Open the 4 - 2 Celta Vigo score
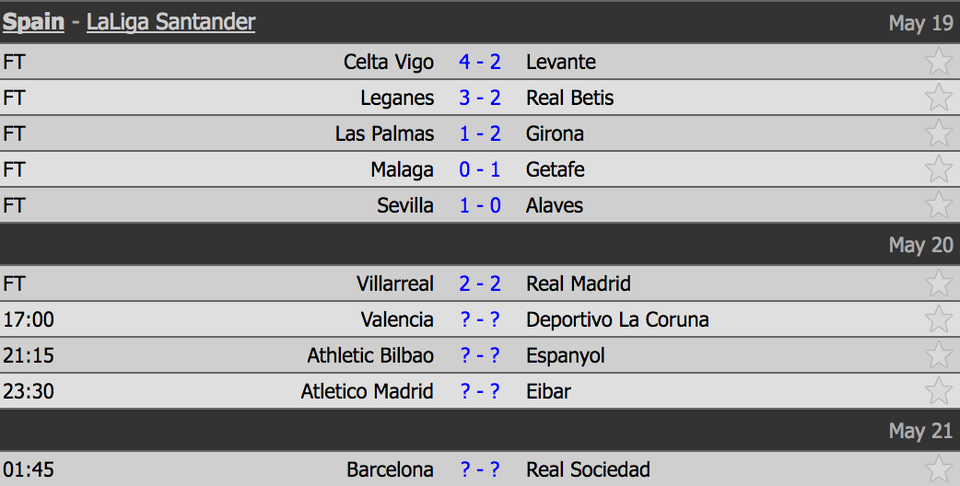The image size is (960, 486). (480, 61)
